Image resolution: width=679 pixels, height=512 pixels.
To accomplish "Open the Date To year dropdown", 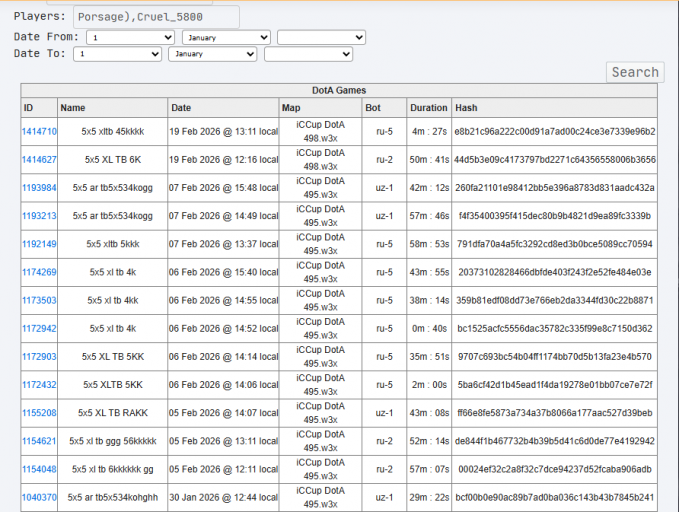I will point(308,54).
